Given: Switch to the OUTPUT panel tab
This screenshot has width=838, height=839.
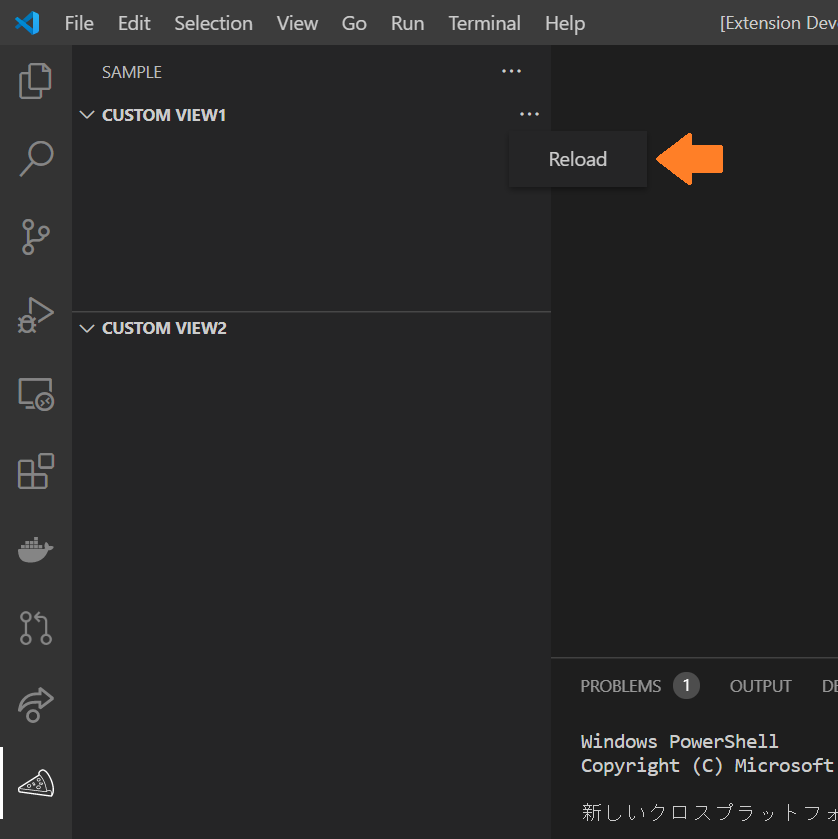Looking at the screenshot, I should pos(760,686).
